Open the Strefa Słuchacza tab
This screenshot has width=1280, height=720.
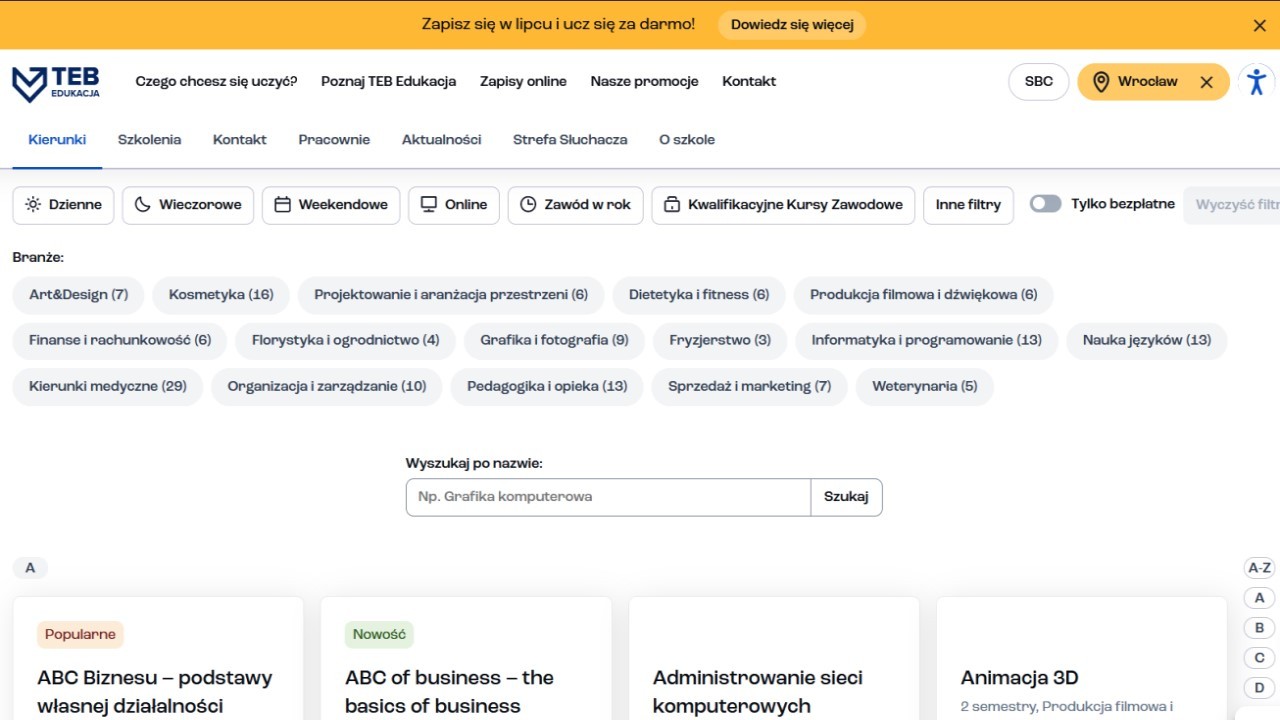(570, 140)
